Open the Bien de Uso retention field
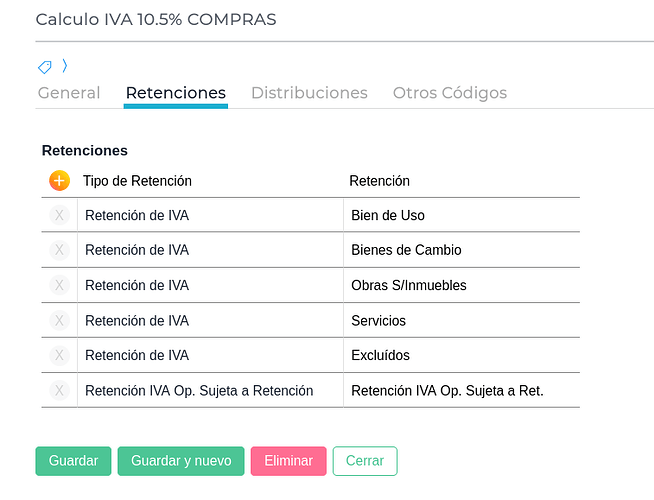This screenshot has width=654, height=500. click(x=461, y=215)
